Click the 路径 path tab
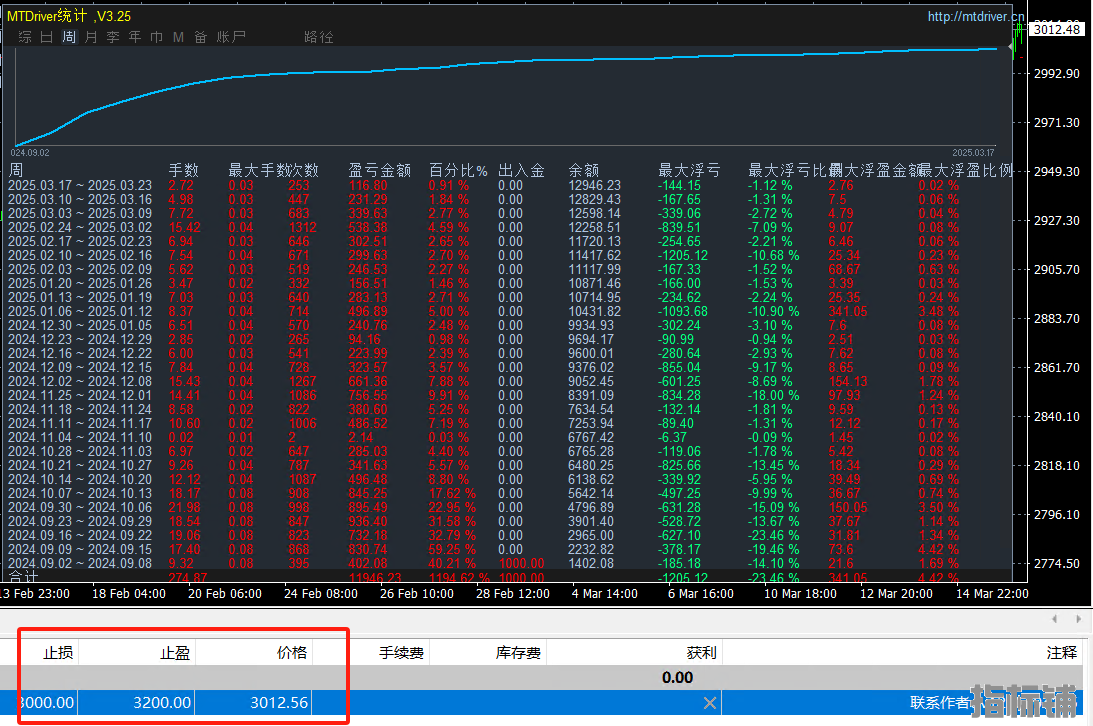 click(x=319, y=37)
